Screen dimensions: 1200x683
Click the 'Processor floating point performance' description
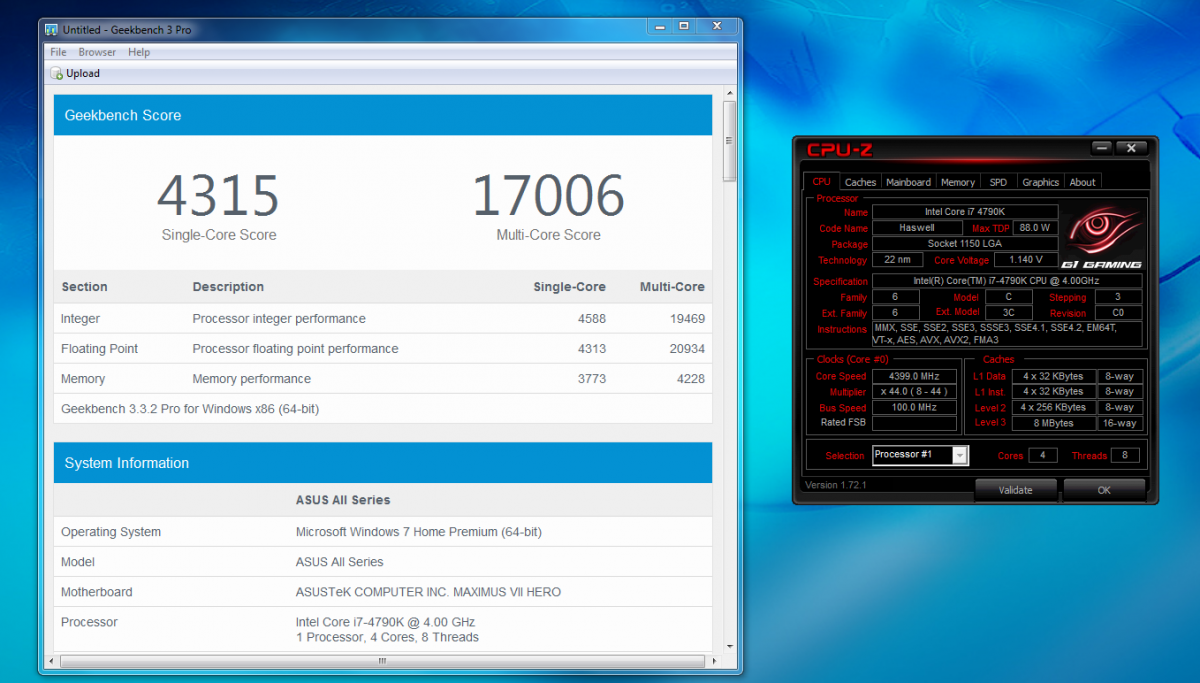[x=295, y=349]
